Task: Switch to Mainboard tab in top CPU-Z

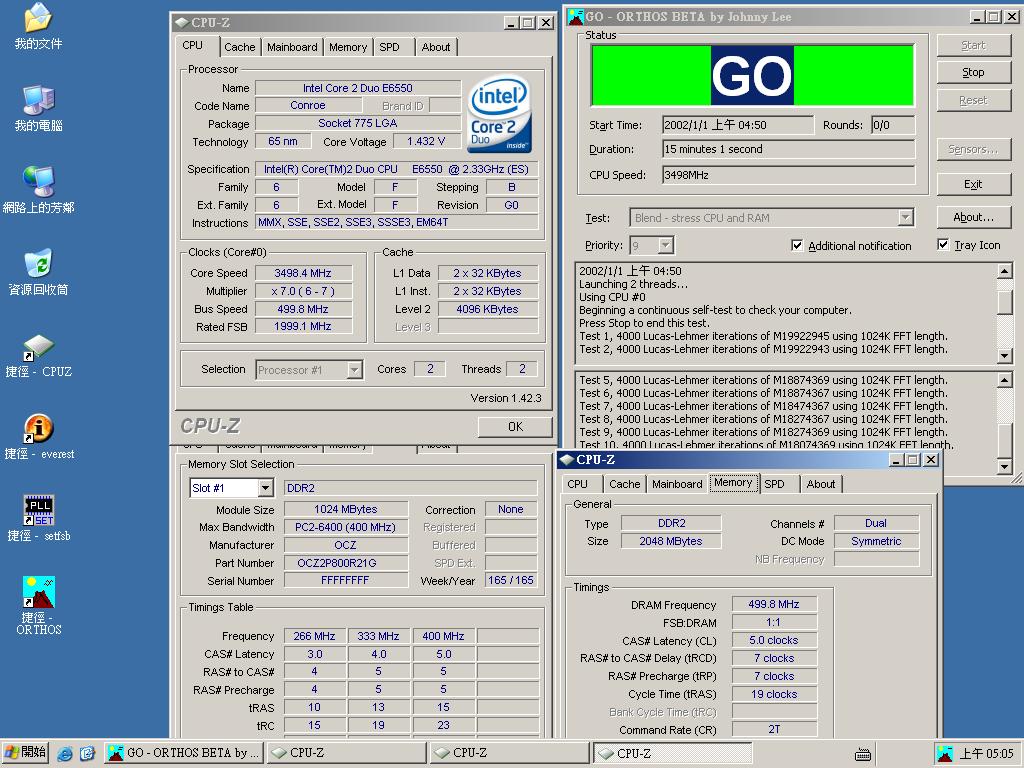Action: coord(292,47)
